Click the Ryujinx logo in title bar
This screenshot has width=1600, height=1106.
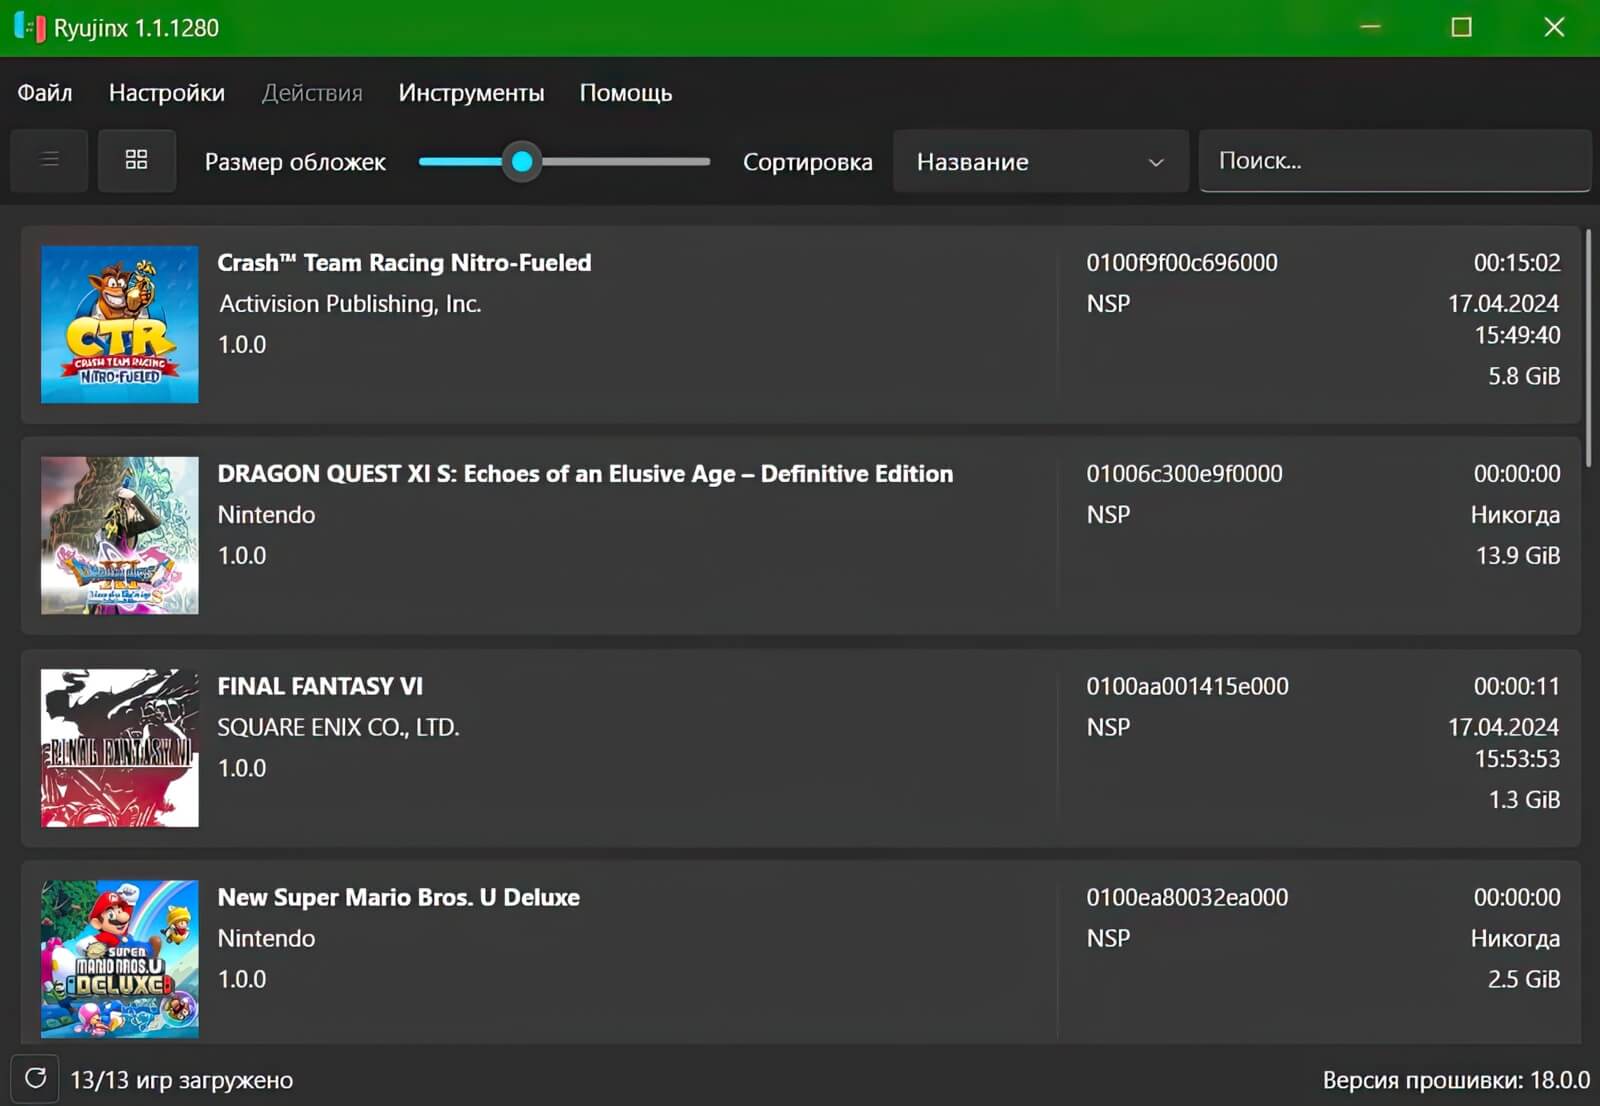click(30, 27)
